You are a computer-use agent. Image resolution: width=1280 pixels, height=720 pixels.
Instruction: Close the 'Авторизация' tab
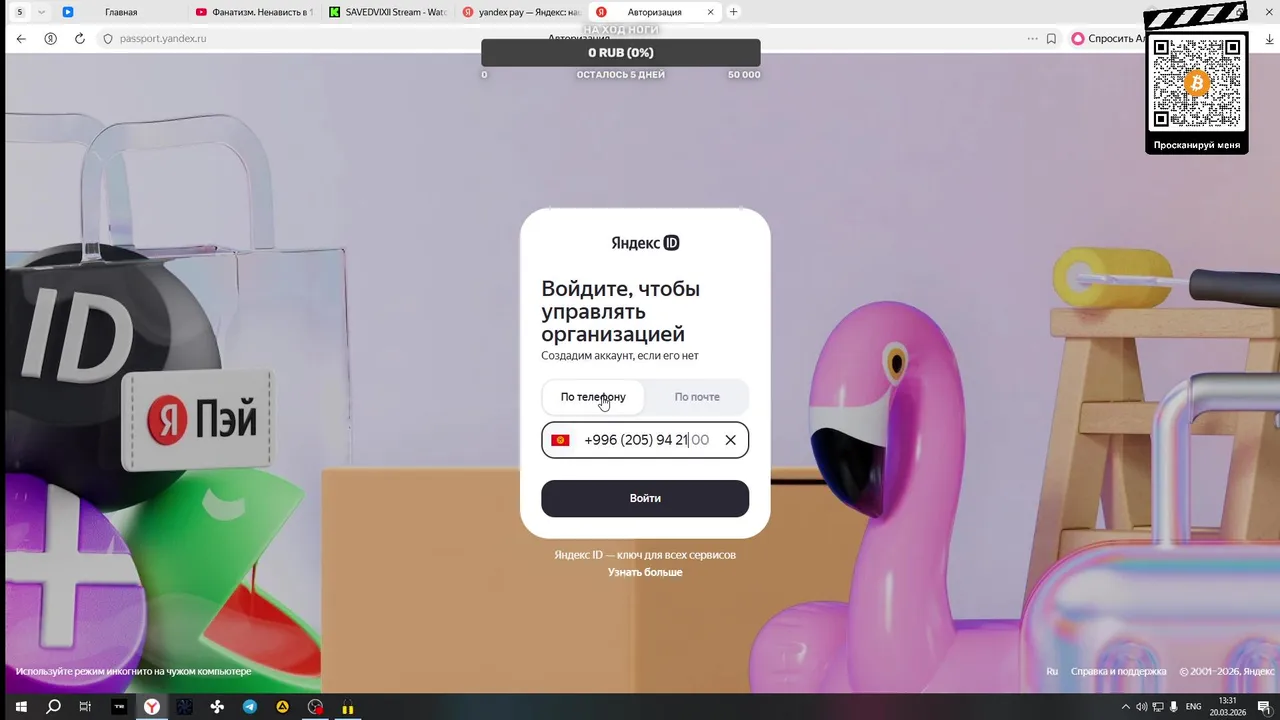coord(711,12)
